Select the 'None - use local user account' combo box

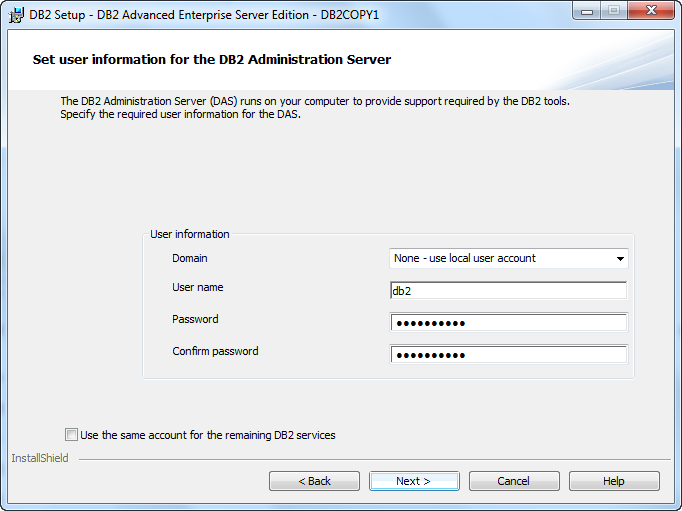508,258
